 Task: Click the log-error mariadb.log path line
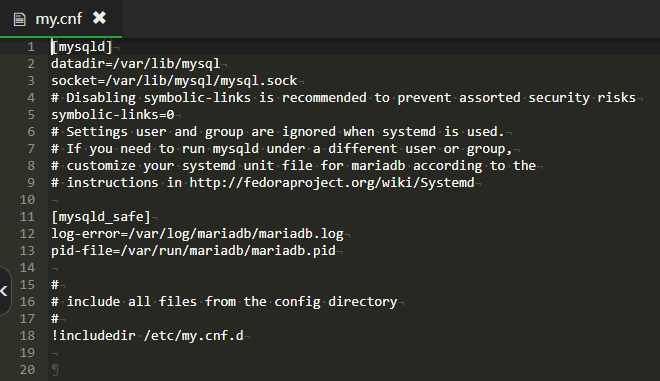pos(197,234)
